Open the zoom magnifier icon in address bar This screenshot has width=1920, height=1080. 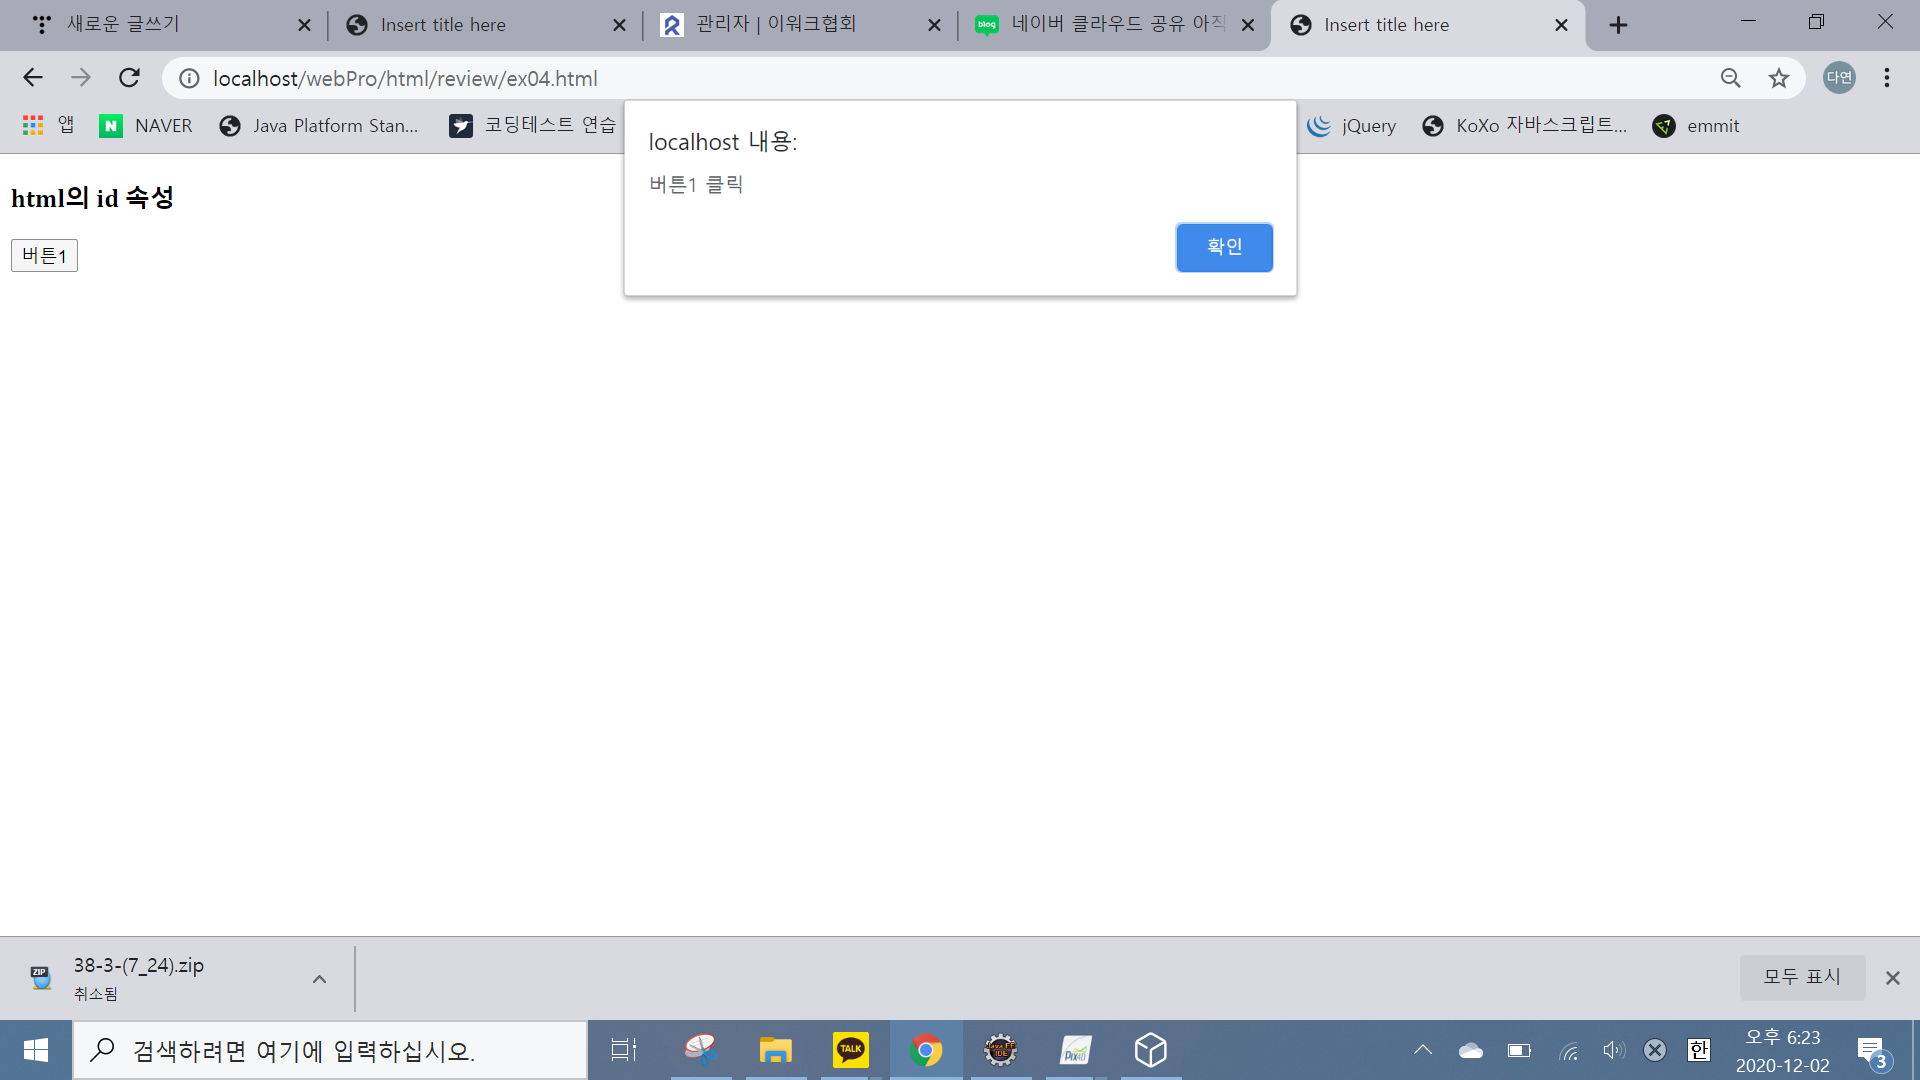pyautogui.click(x=1730, y=78)
